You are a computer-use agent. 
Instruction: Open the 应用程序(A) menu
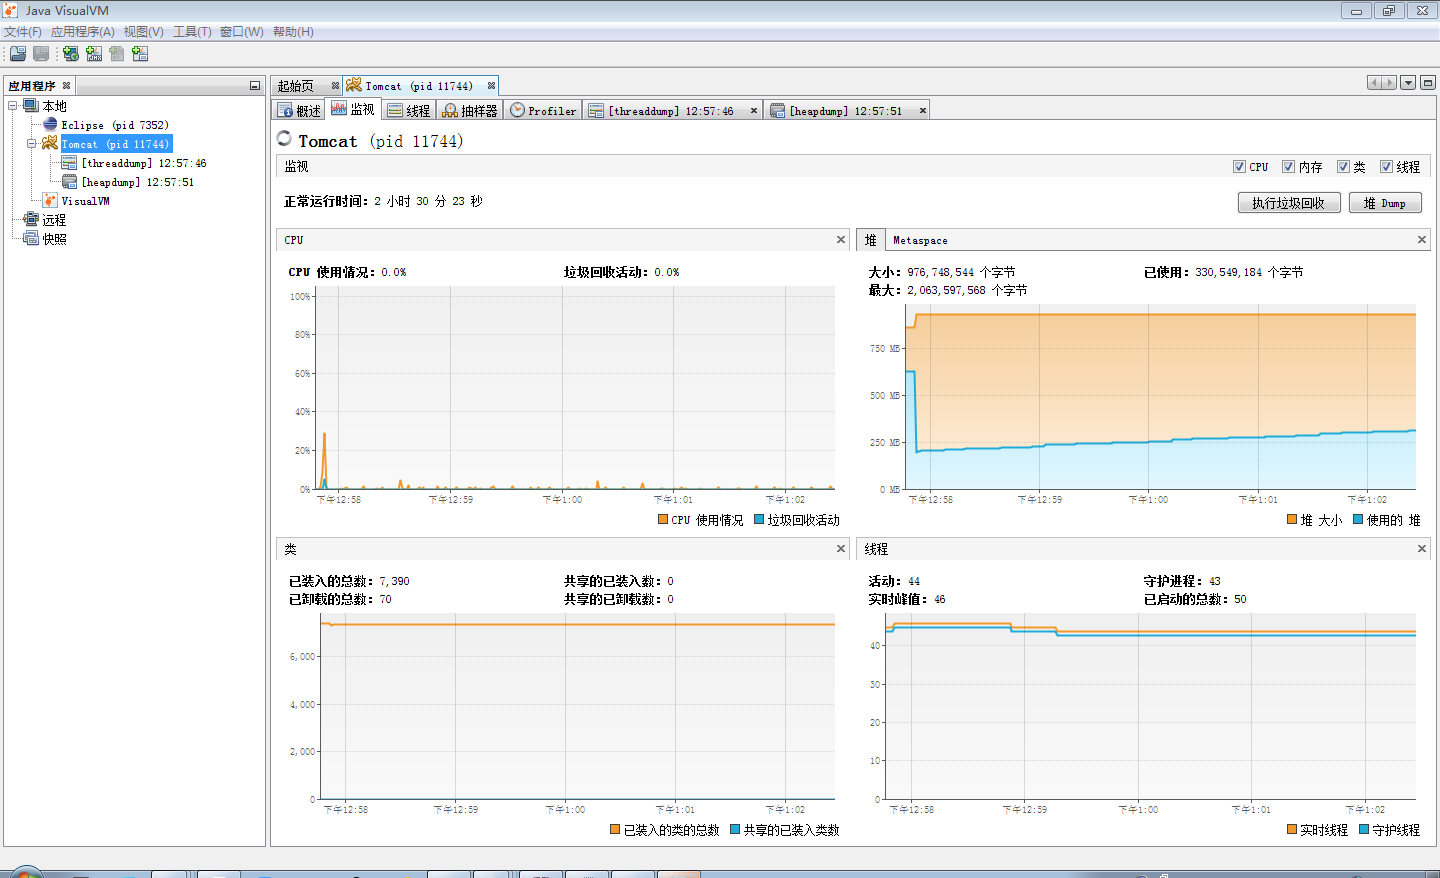pyautogui.click(x=83, y=32)
